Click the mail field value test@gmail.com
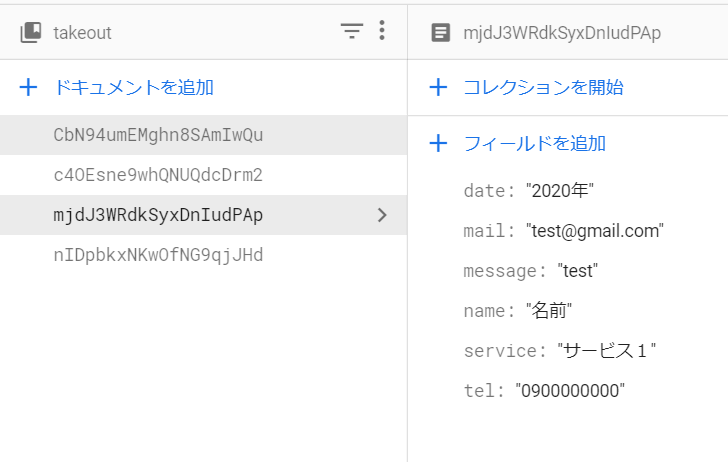 tap(594, 231)
